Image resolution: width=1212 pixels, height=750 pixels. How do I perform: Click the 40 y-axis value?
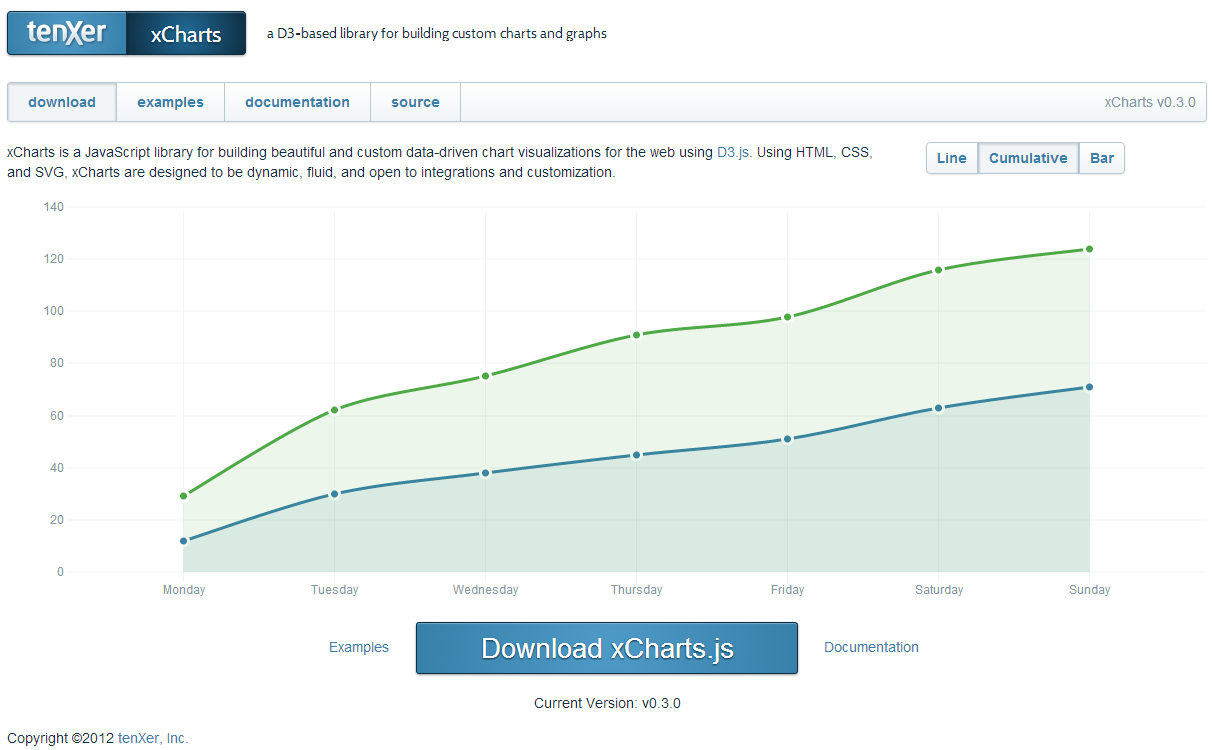pos(57,468)
